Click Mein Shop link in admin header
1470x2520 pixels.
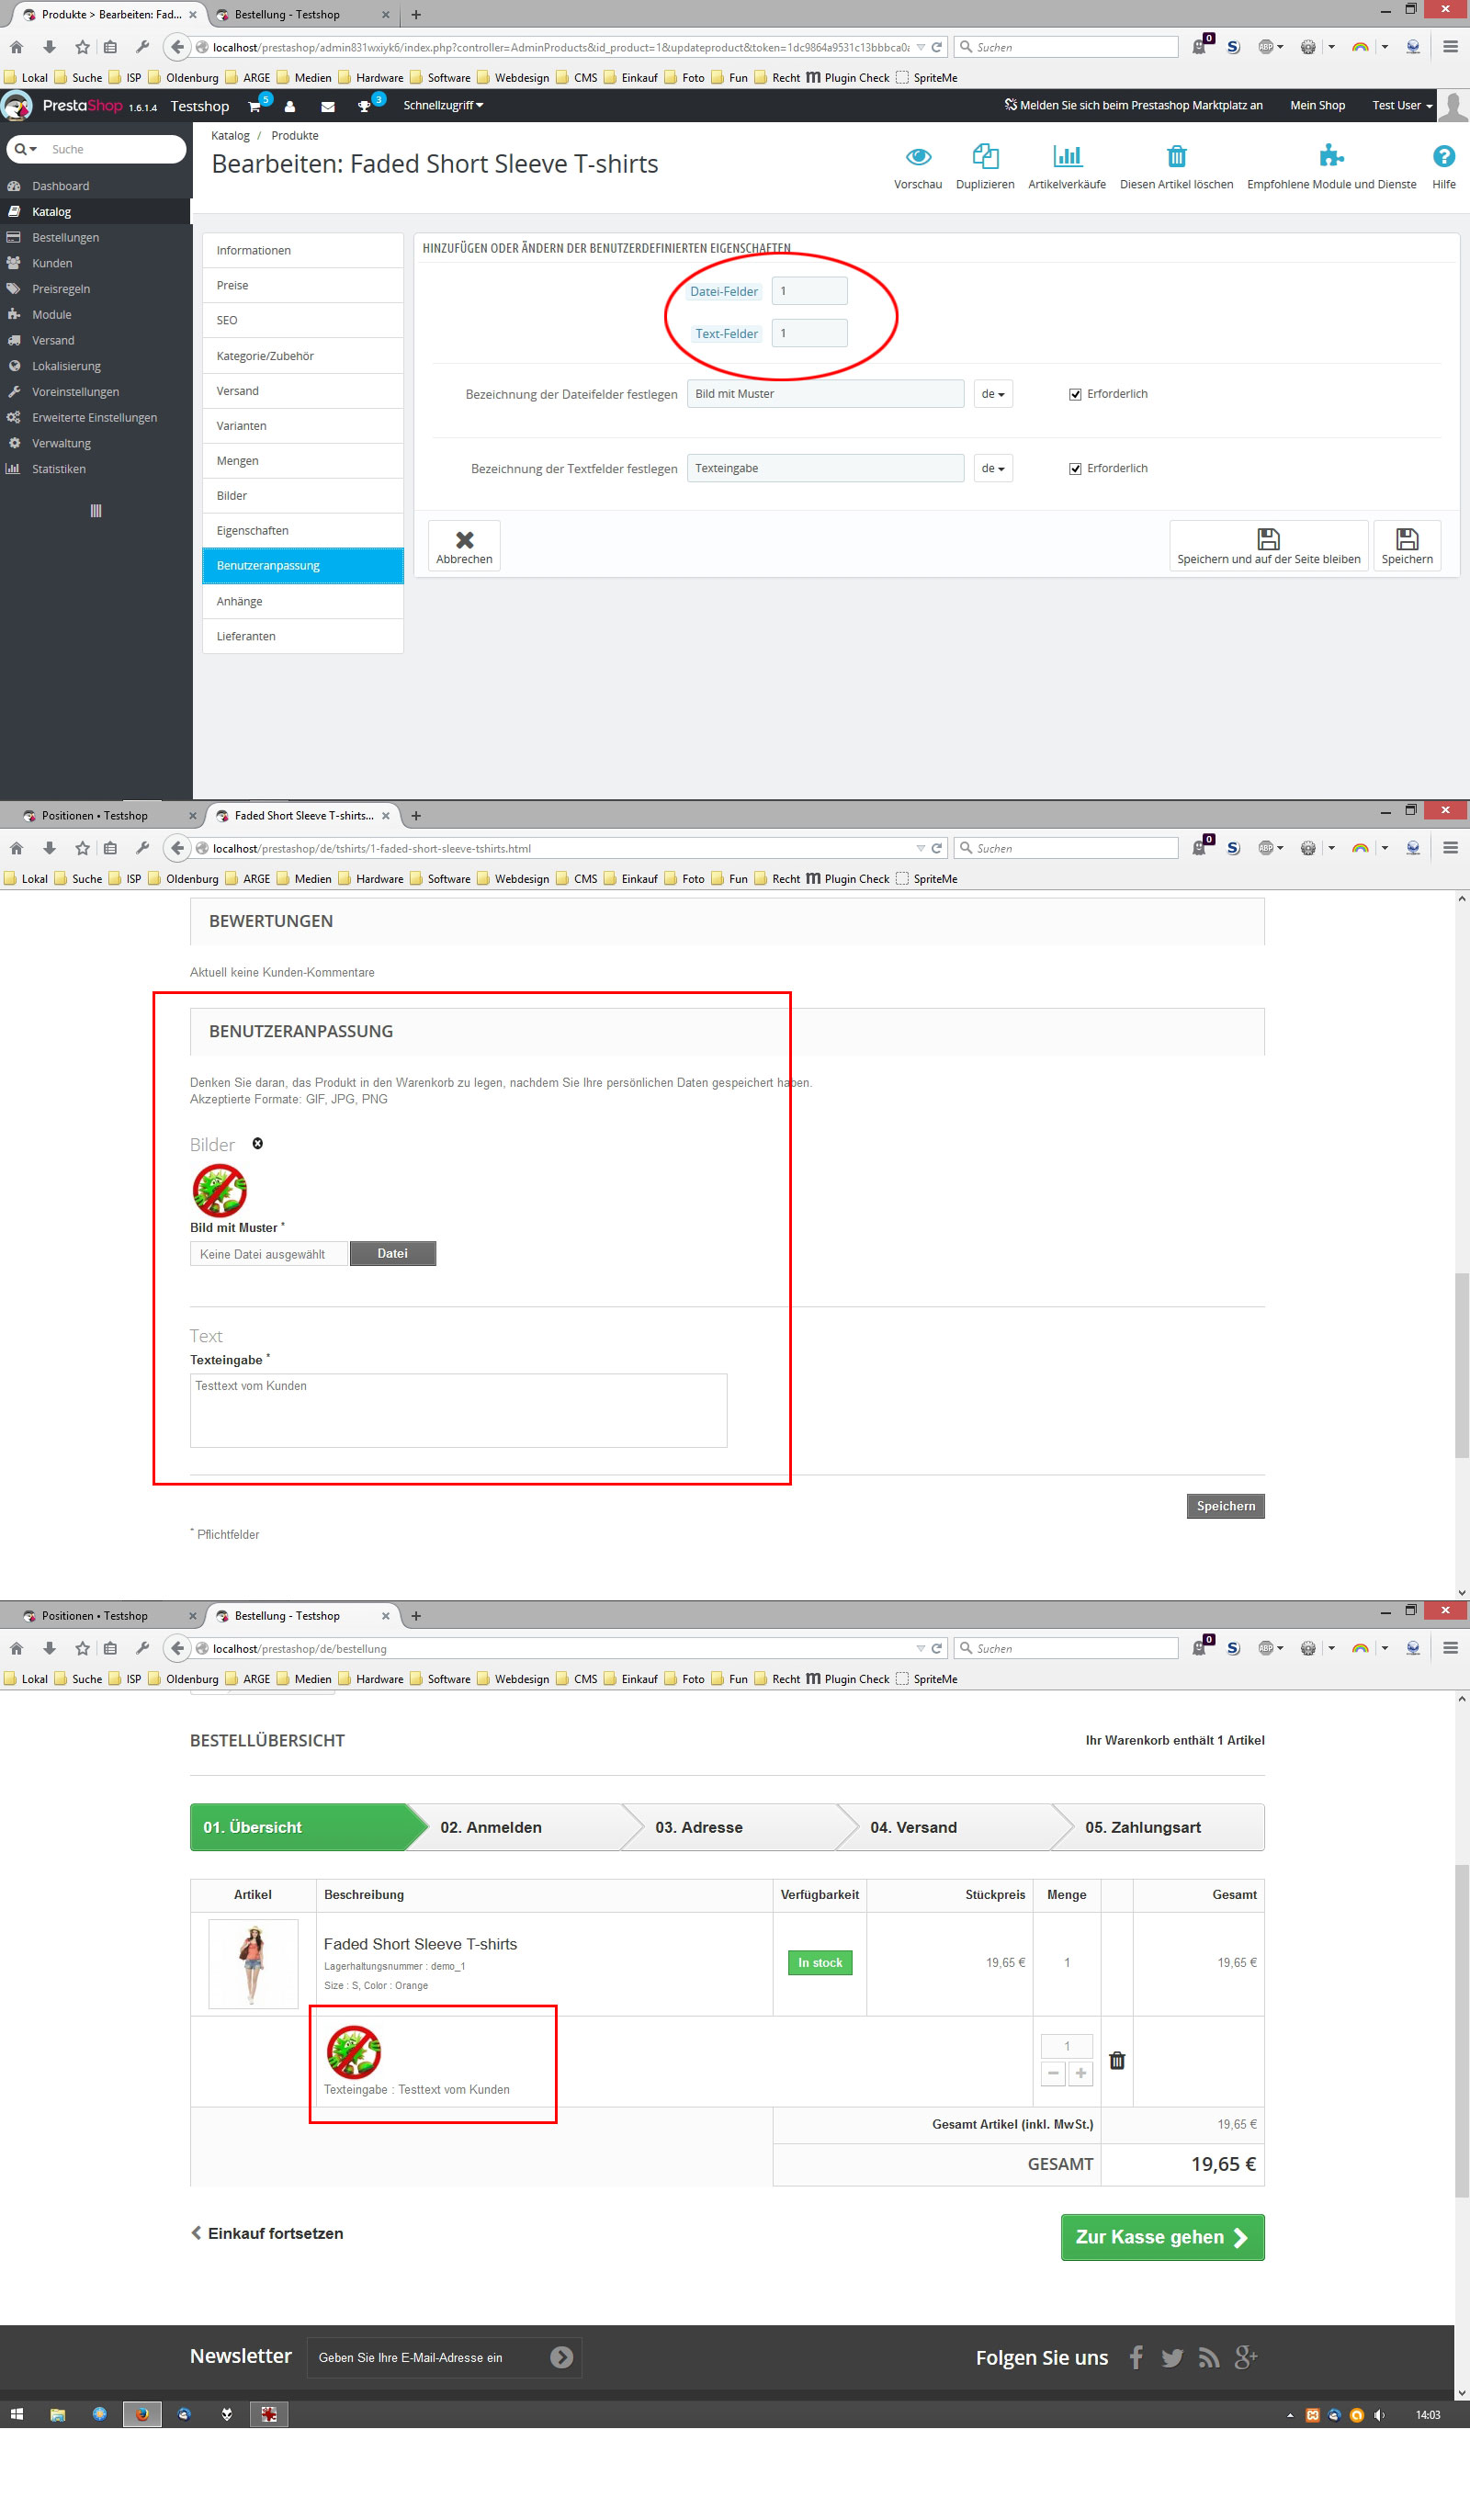pos(1317,105)
